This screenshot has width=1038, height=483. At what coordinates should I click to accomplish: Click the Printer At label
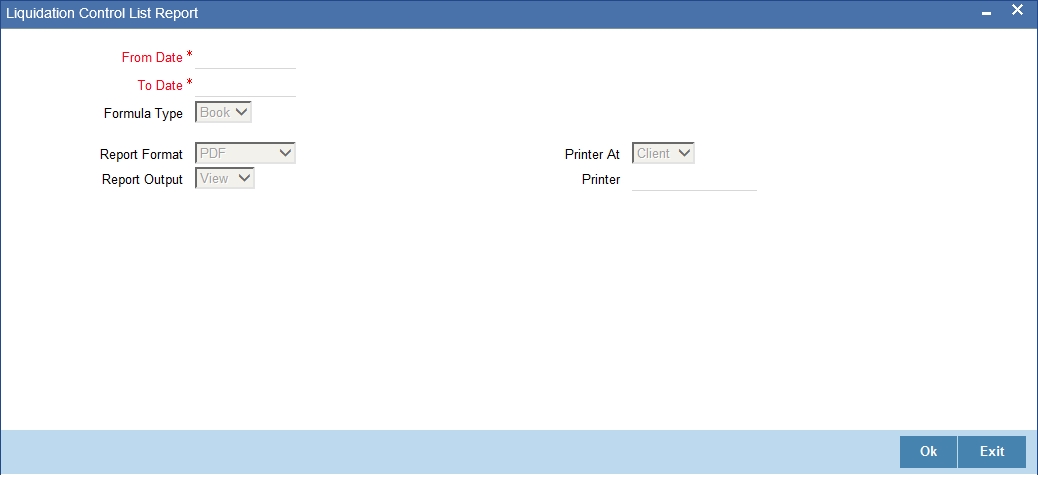point(592,154)
